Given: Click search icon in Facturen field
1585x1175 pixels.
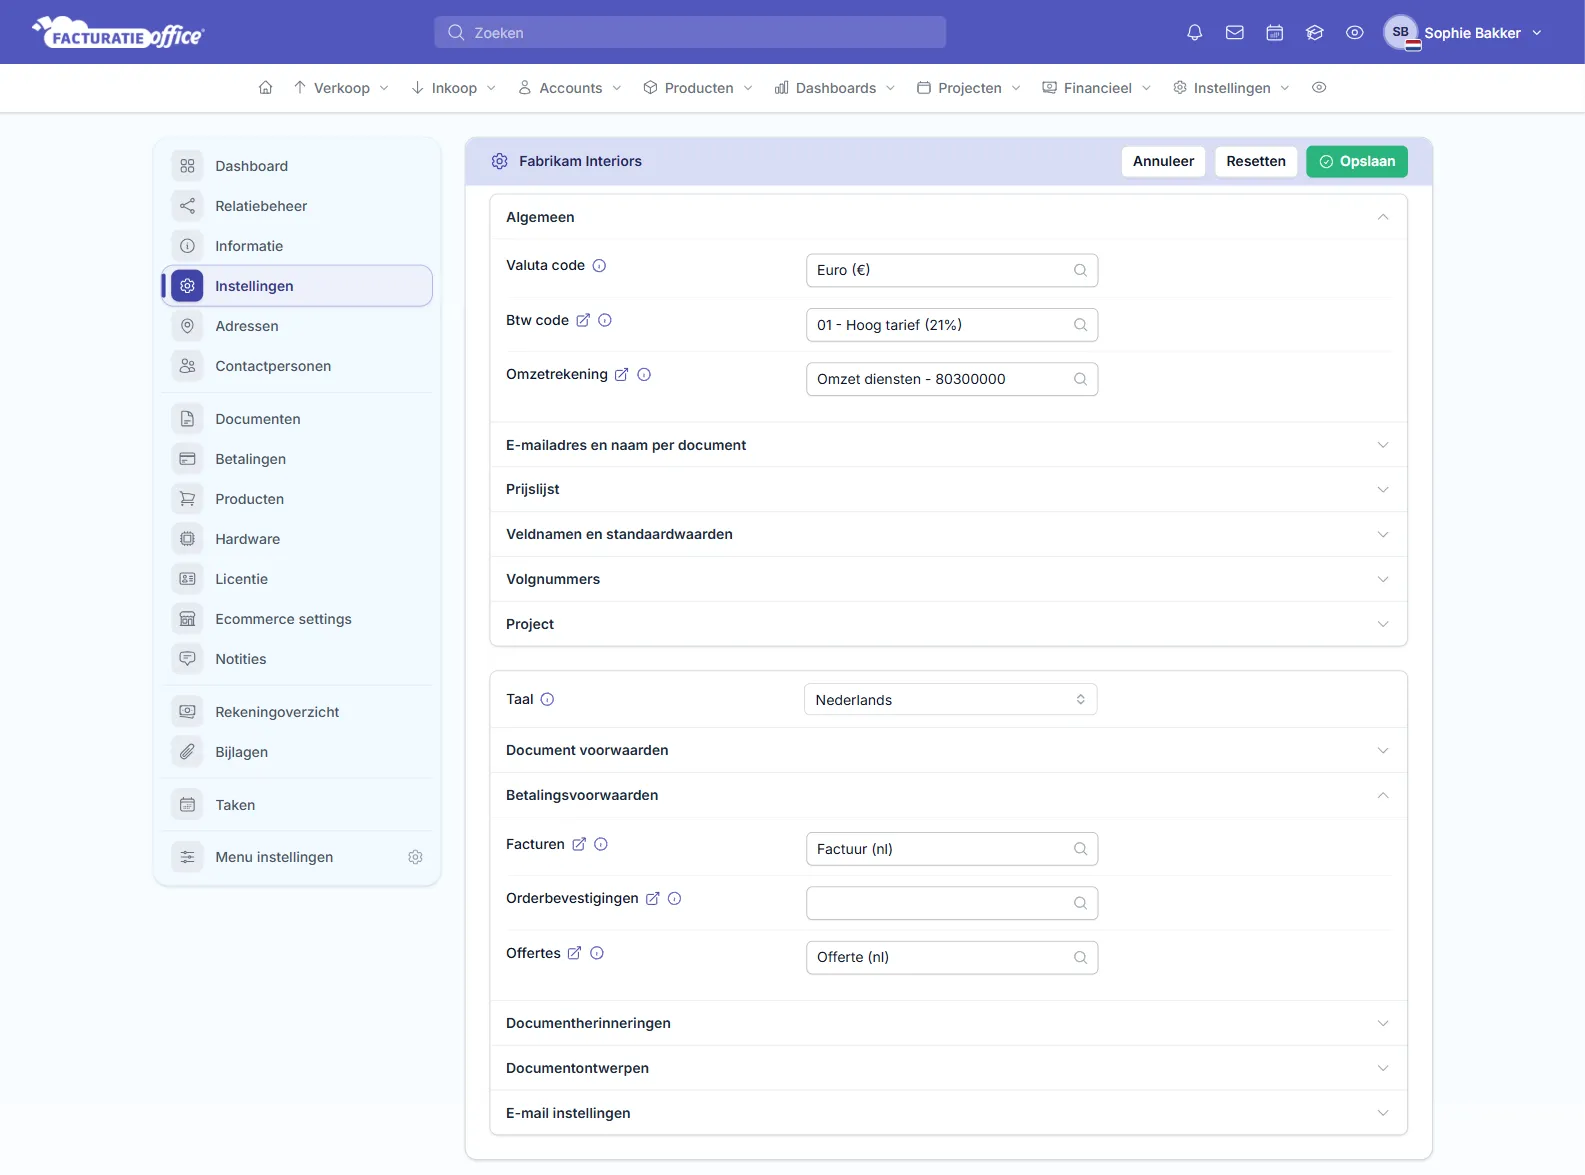Looking at the screenshot, I should click(1080, 849).
